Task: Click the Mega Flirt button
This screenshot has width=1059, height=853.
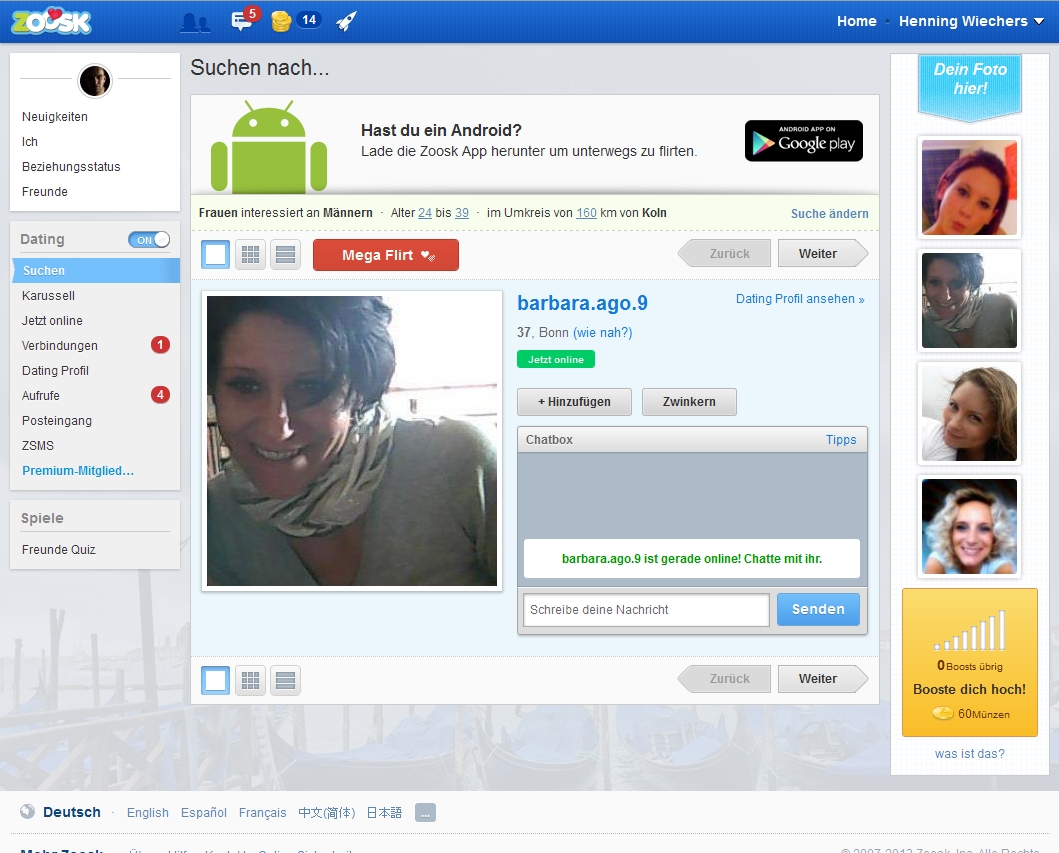Action: click(386, 255)
